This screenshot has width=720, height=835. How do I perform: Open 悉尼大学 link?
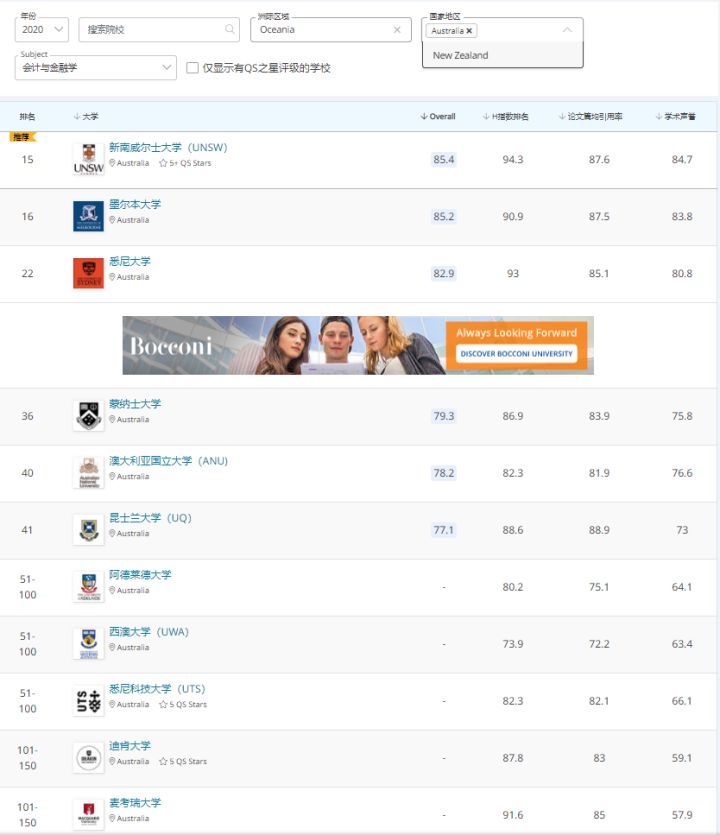coord(130,261)
